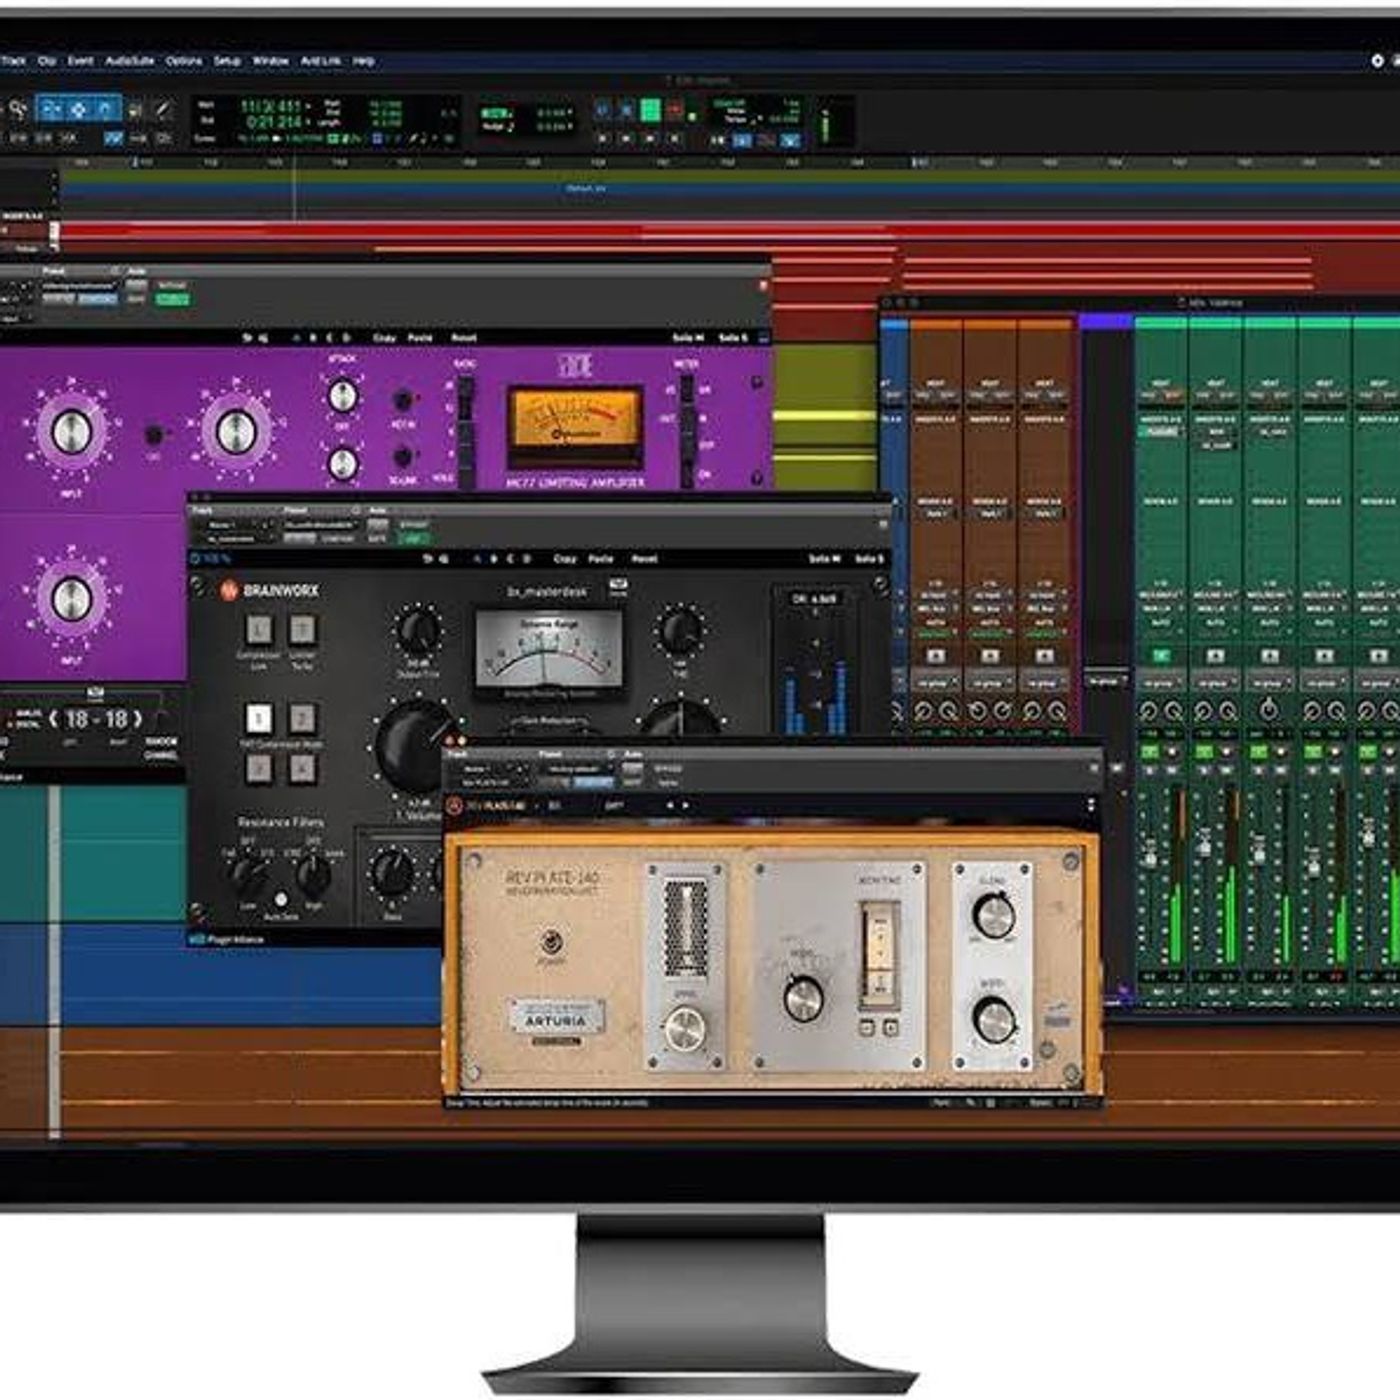Click the MC77 Attack knob
Viewport: 1400px width, 1400px height.
pyautogui.click(x=342, y=396)
